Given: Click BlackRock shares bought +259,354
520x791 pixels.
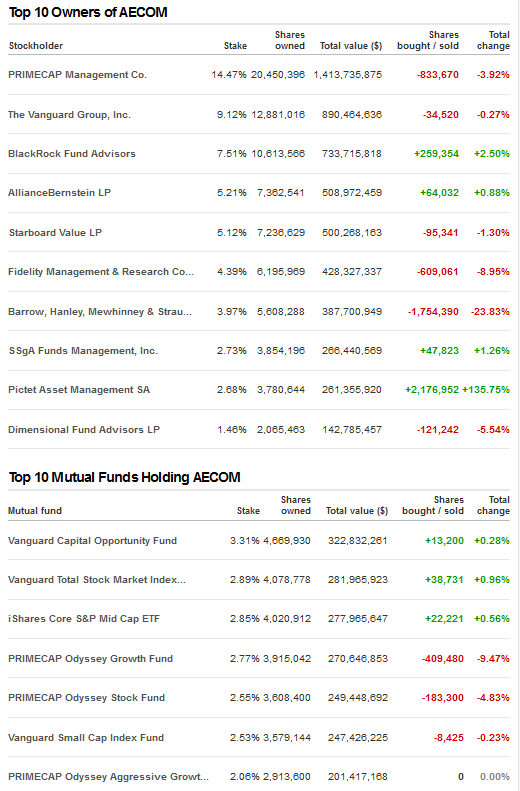Looking at the screenshot, I should click(437, 154).
